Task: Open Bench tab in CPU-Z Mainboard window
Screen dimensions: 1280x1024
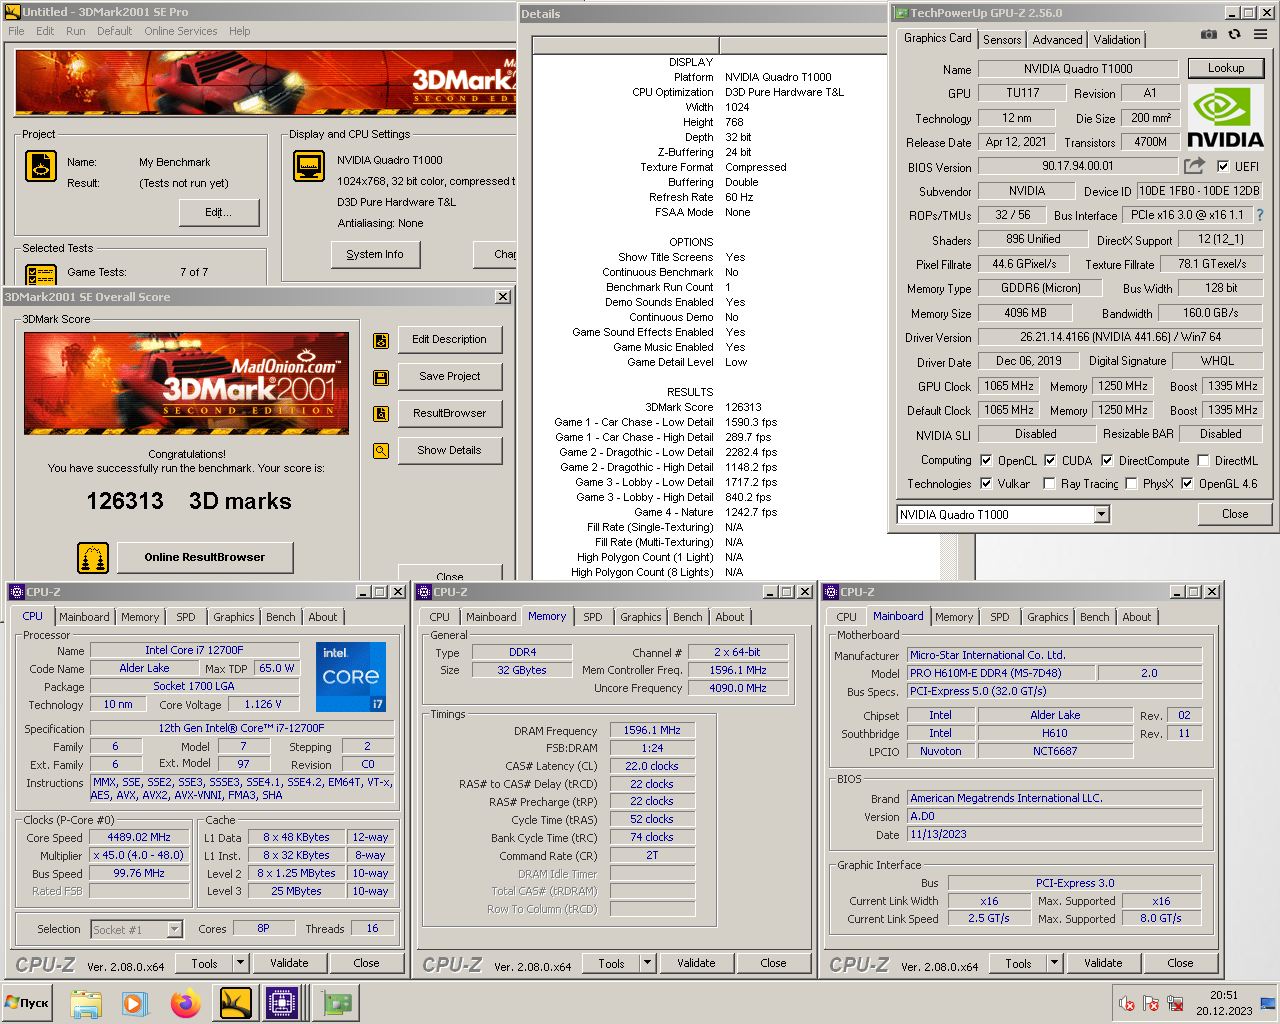Action: [1094, 617]
